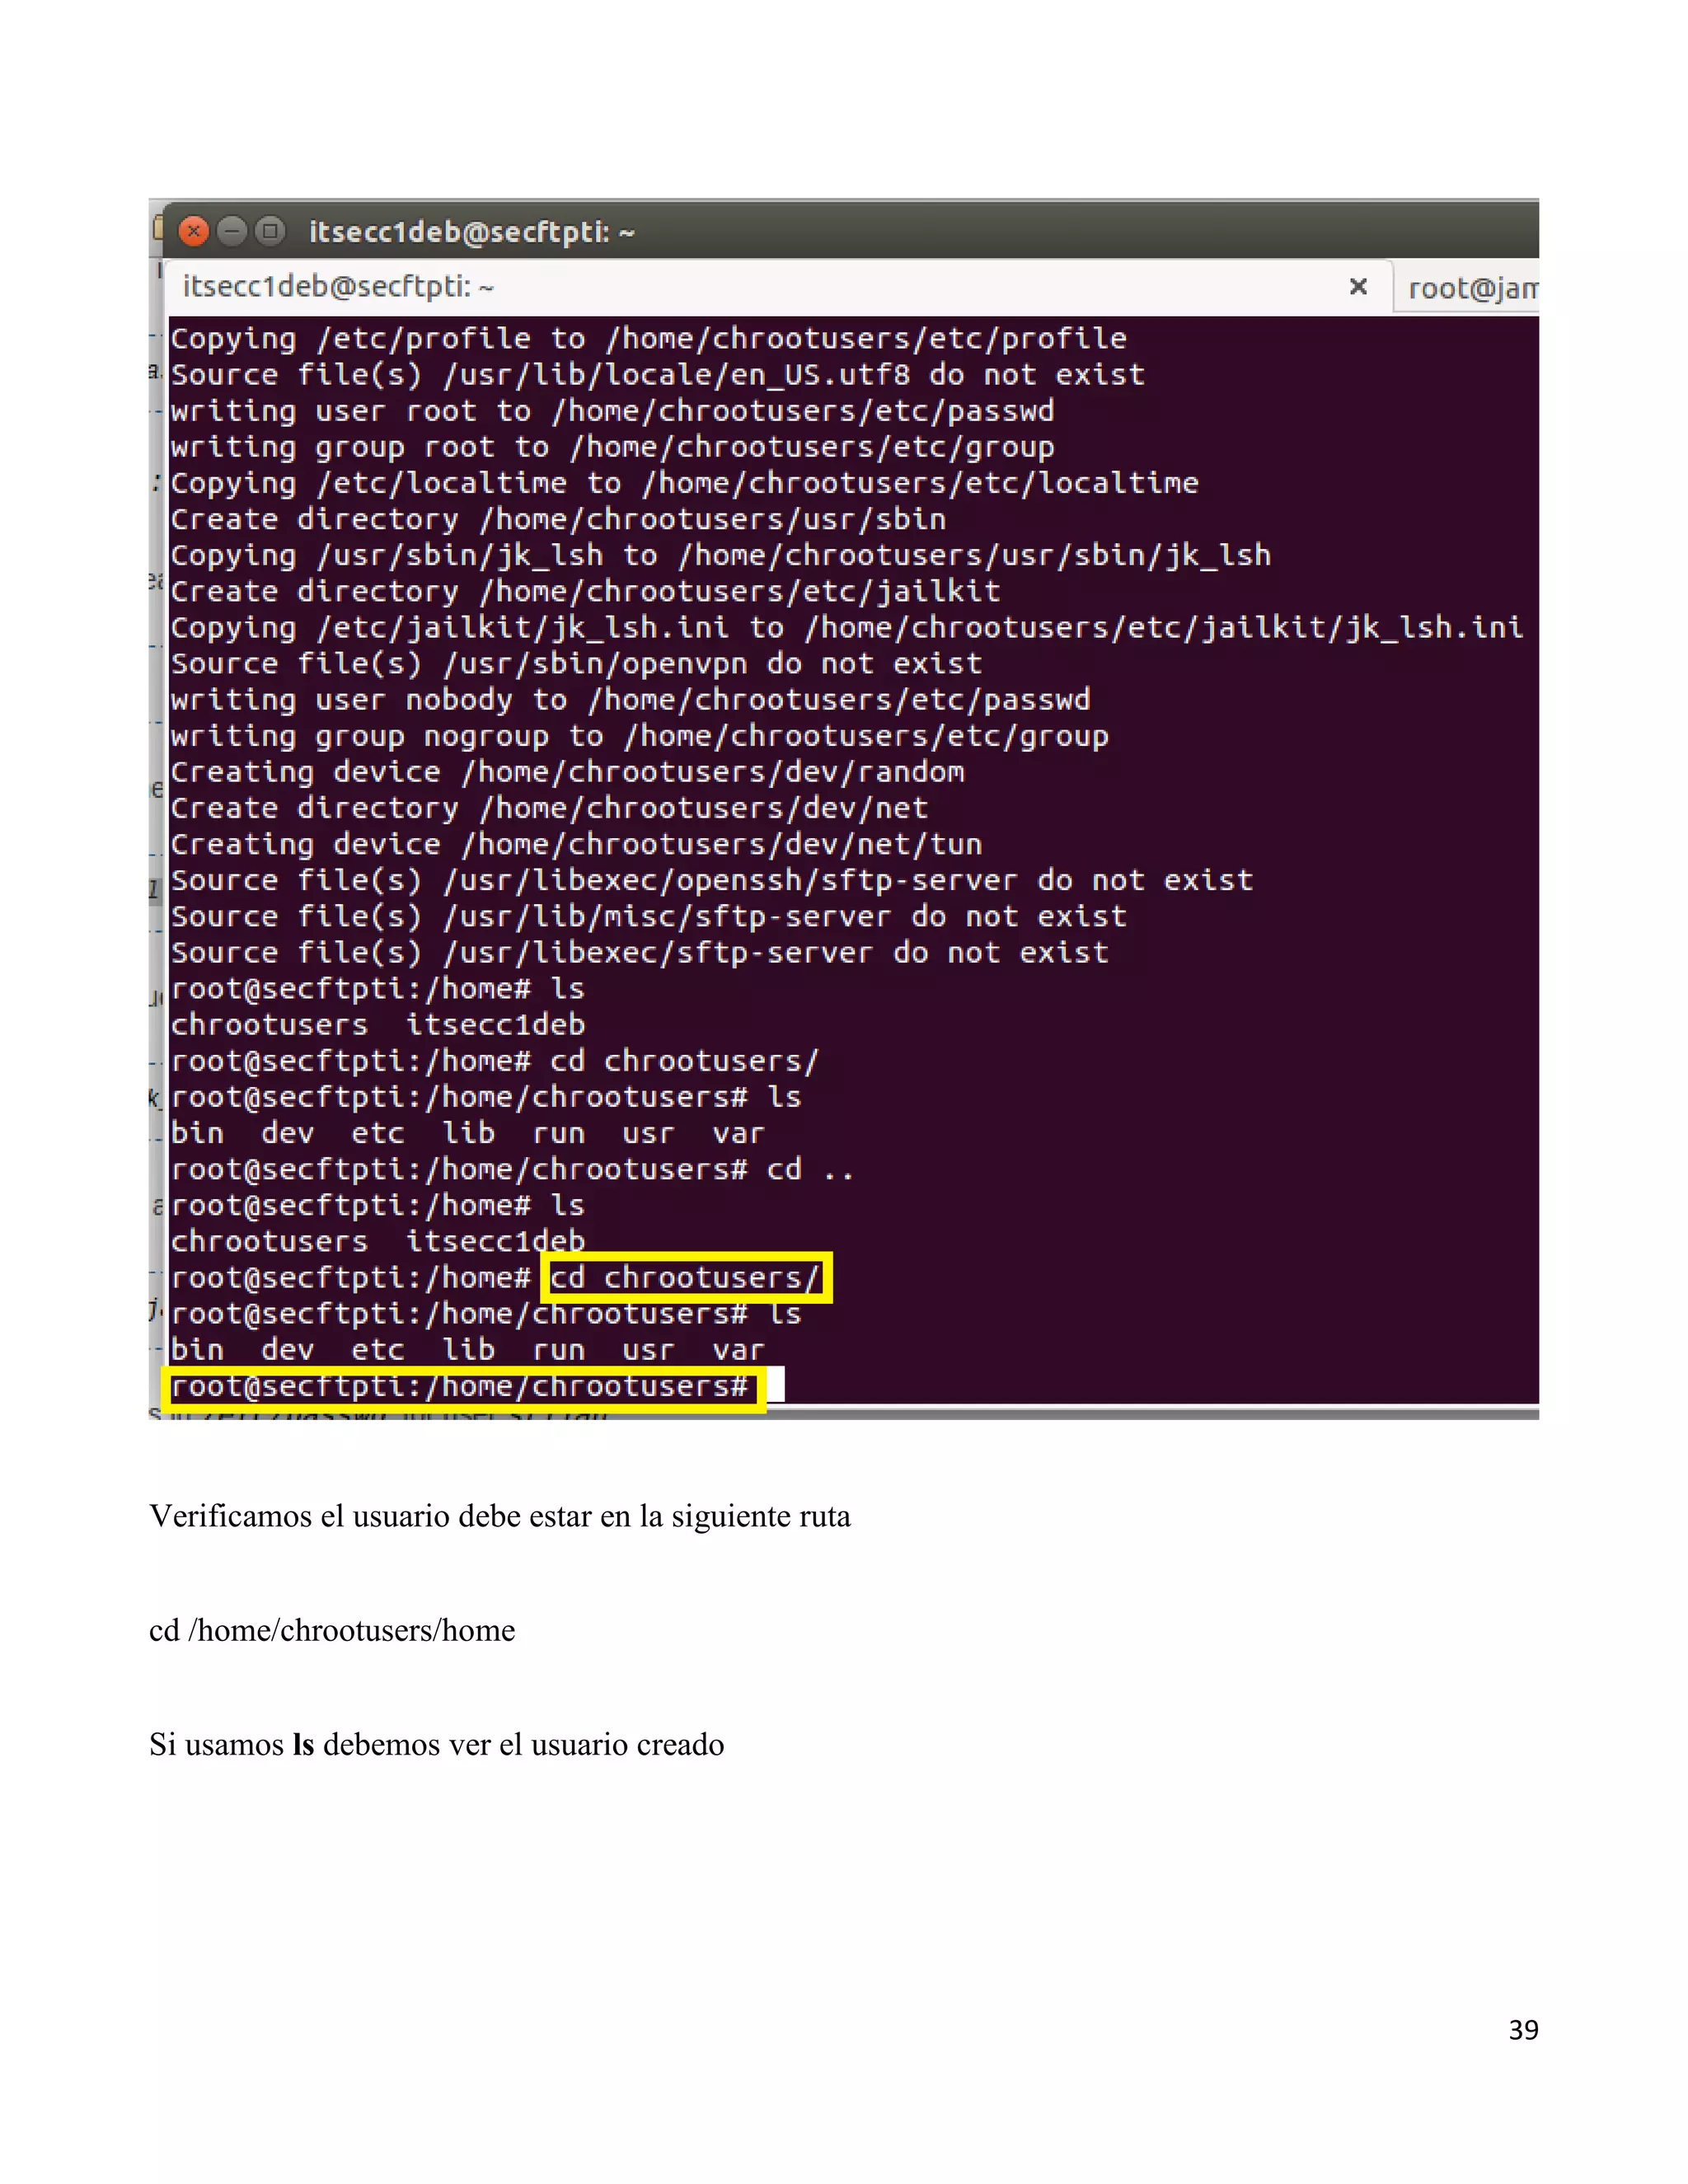The height and width of the screenshot is (2184, 1688).
Task: Click the highlighted cd chrootusers/ command
Action: (685, 1278)
